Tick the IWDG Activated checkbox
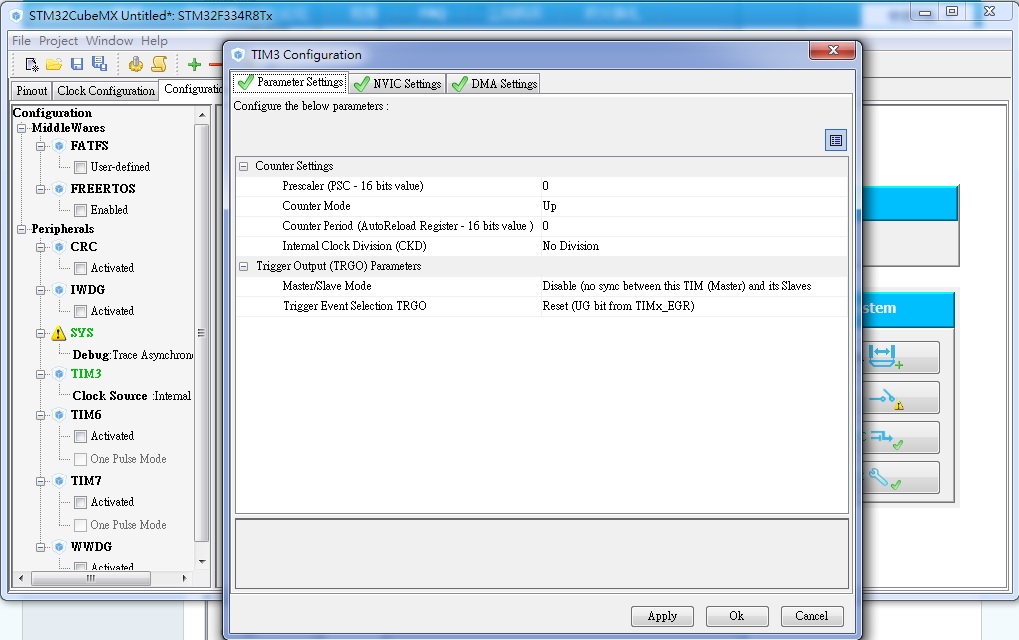The height and width of the screenshot is (640, 1019). pos(81,311)
